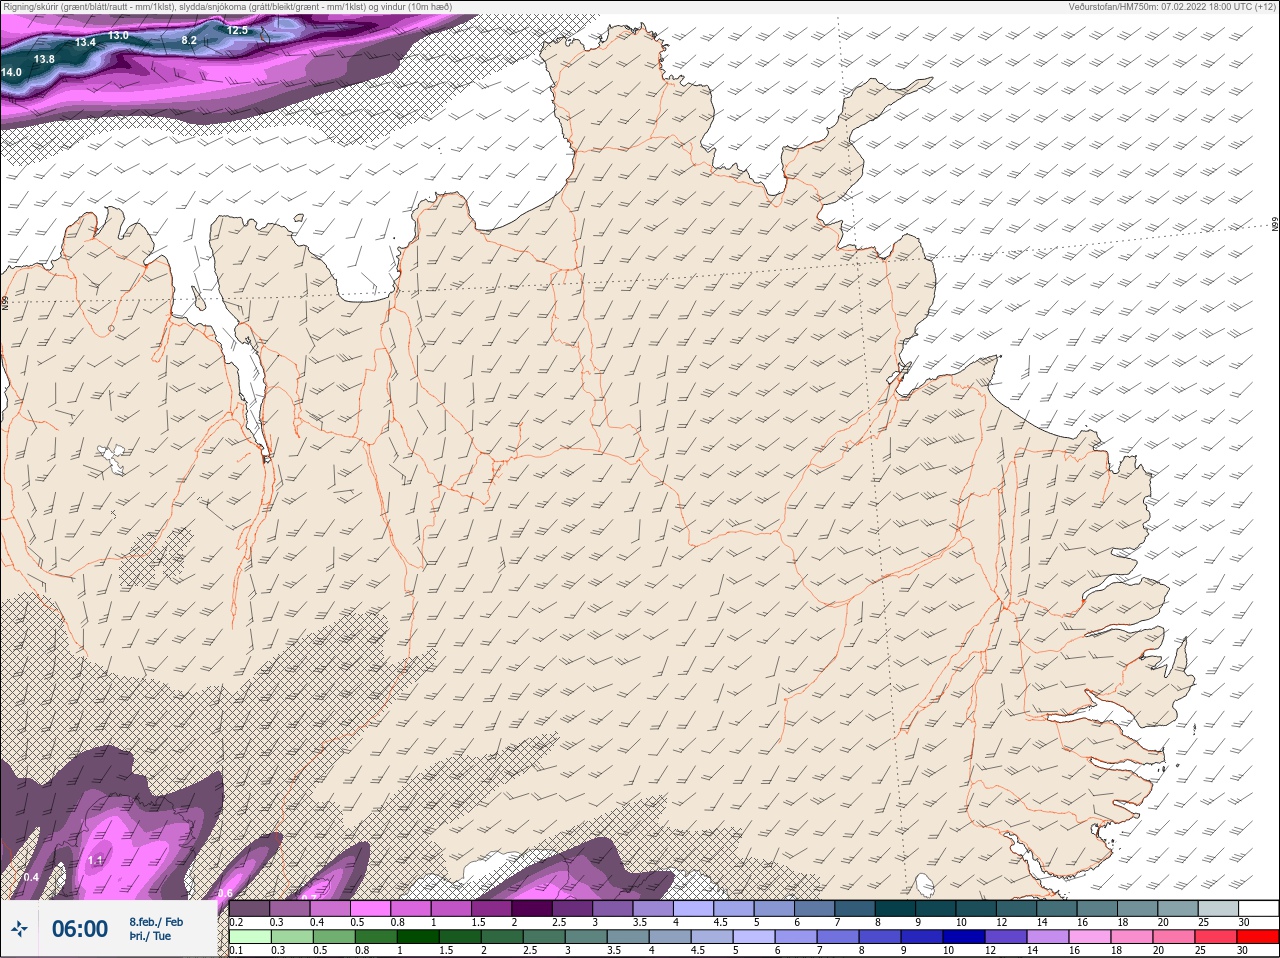The height and width of the screenshot is (958, 1280).
Task: Select the red swatch ending the rain legend
Action: tap(1258, 937)
